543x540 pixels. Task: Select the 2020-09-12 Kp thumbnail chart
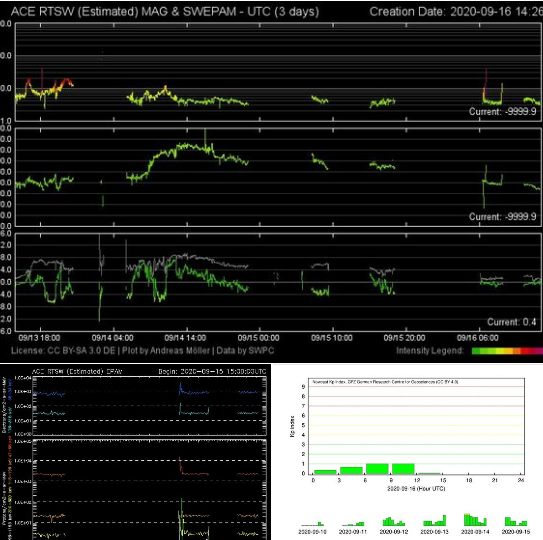[393, 521]
